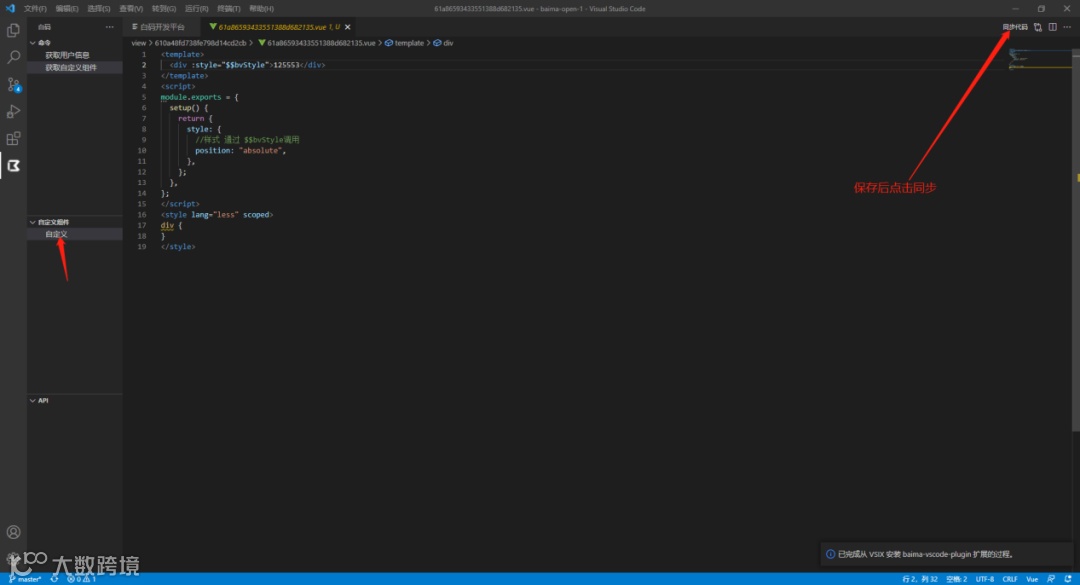Click line number 16 in gutter
This screenshot has width=1080, height=585.
[x=142, y=214]
